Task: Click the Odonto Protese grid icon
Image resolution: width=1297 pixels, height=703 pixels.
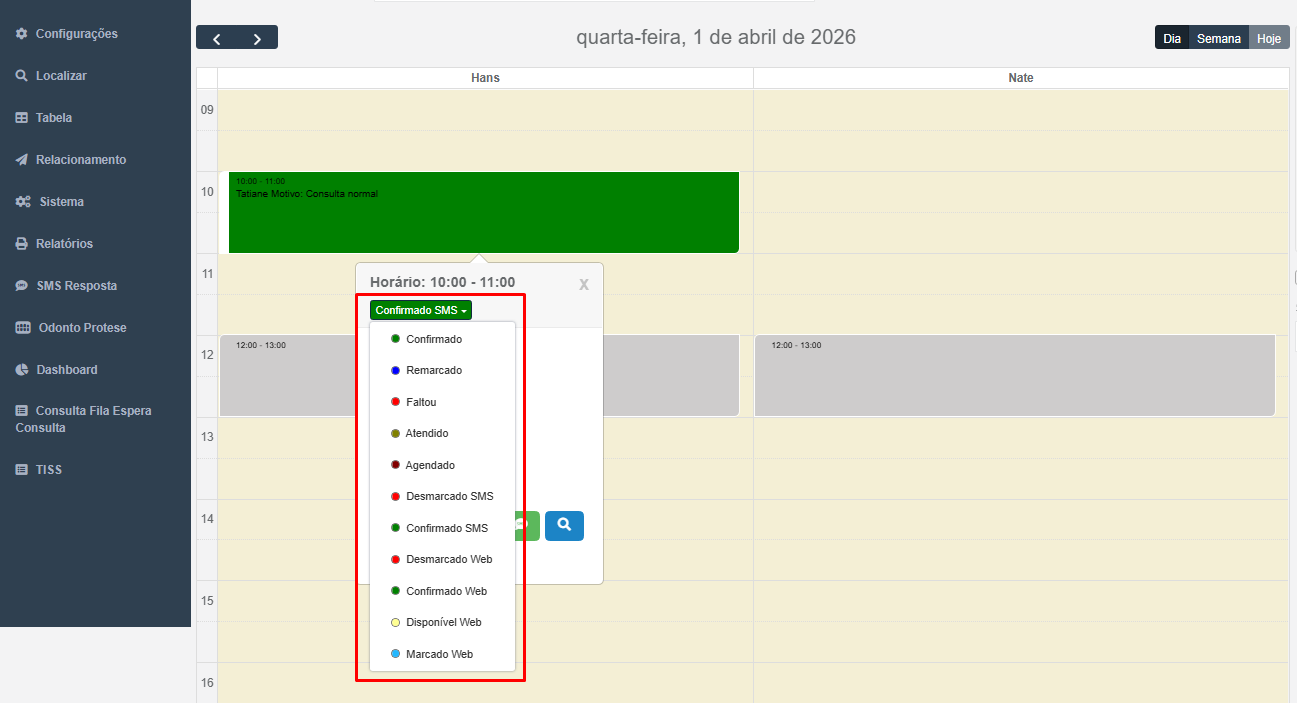Action: pyautogui.click(x=22, y=328)
